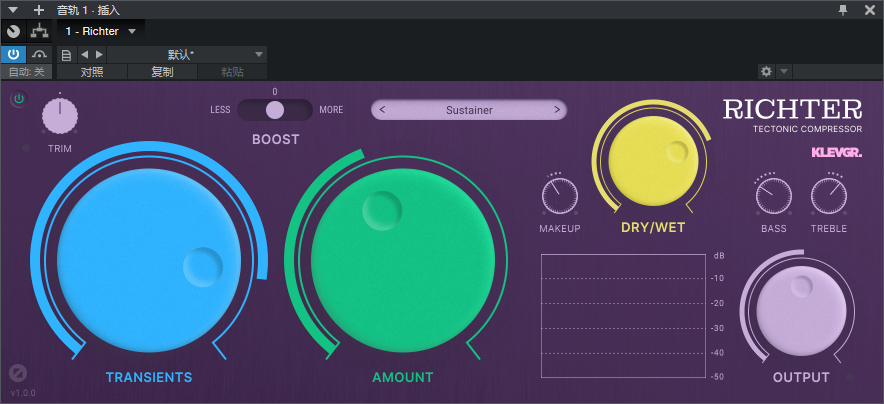This screenshot has height=404, width=884.
Task: Go to previous preset arrow
Action: (84, 55)
